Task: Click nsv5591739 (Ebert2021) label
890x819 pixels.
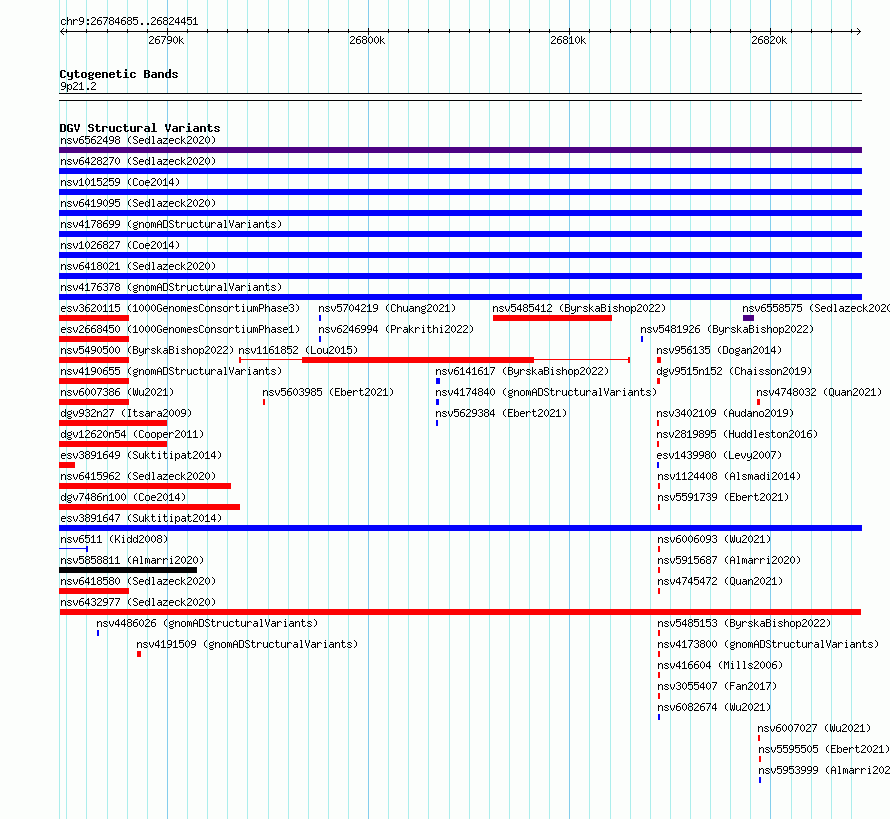Action: [723, 497]
